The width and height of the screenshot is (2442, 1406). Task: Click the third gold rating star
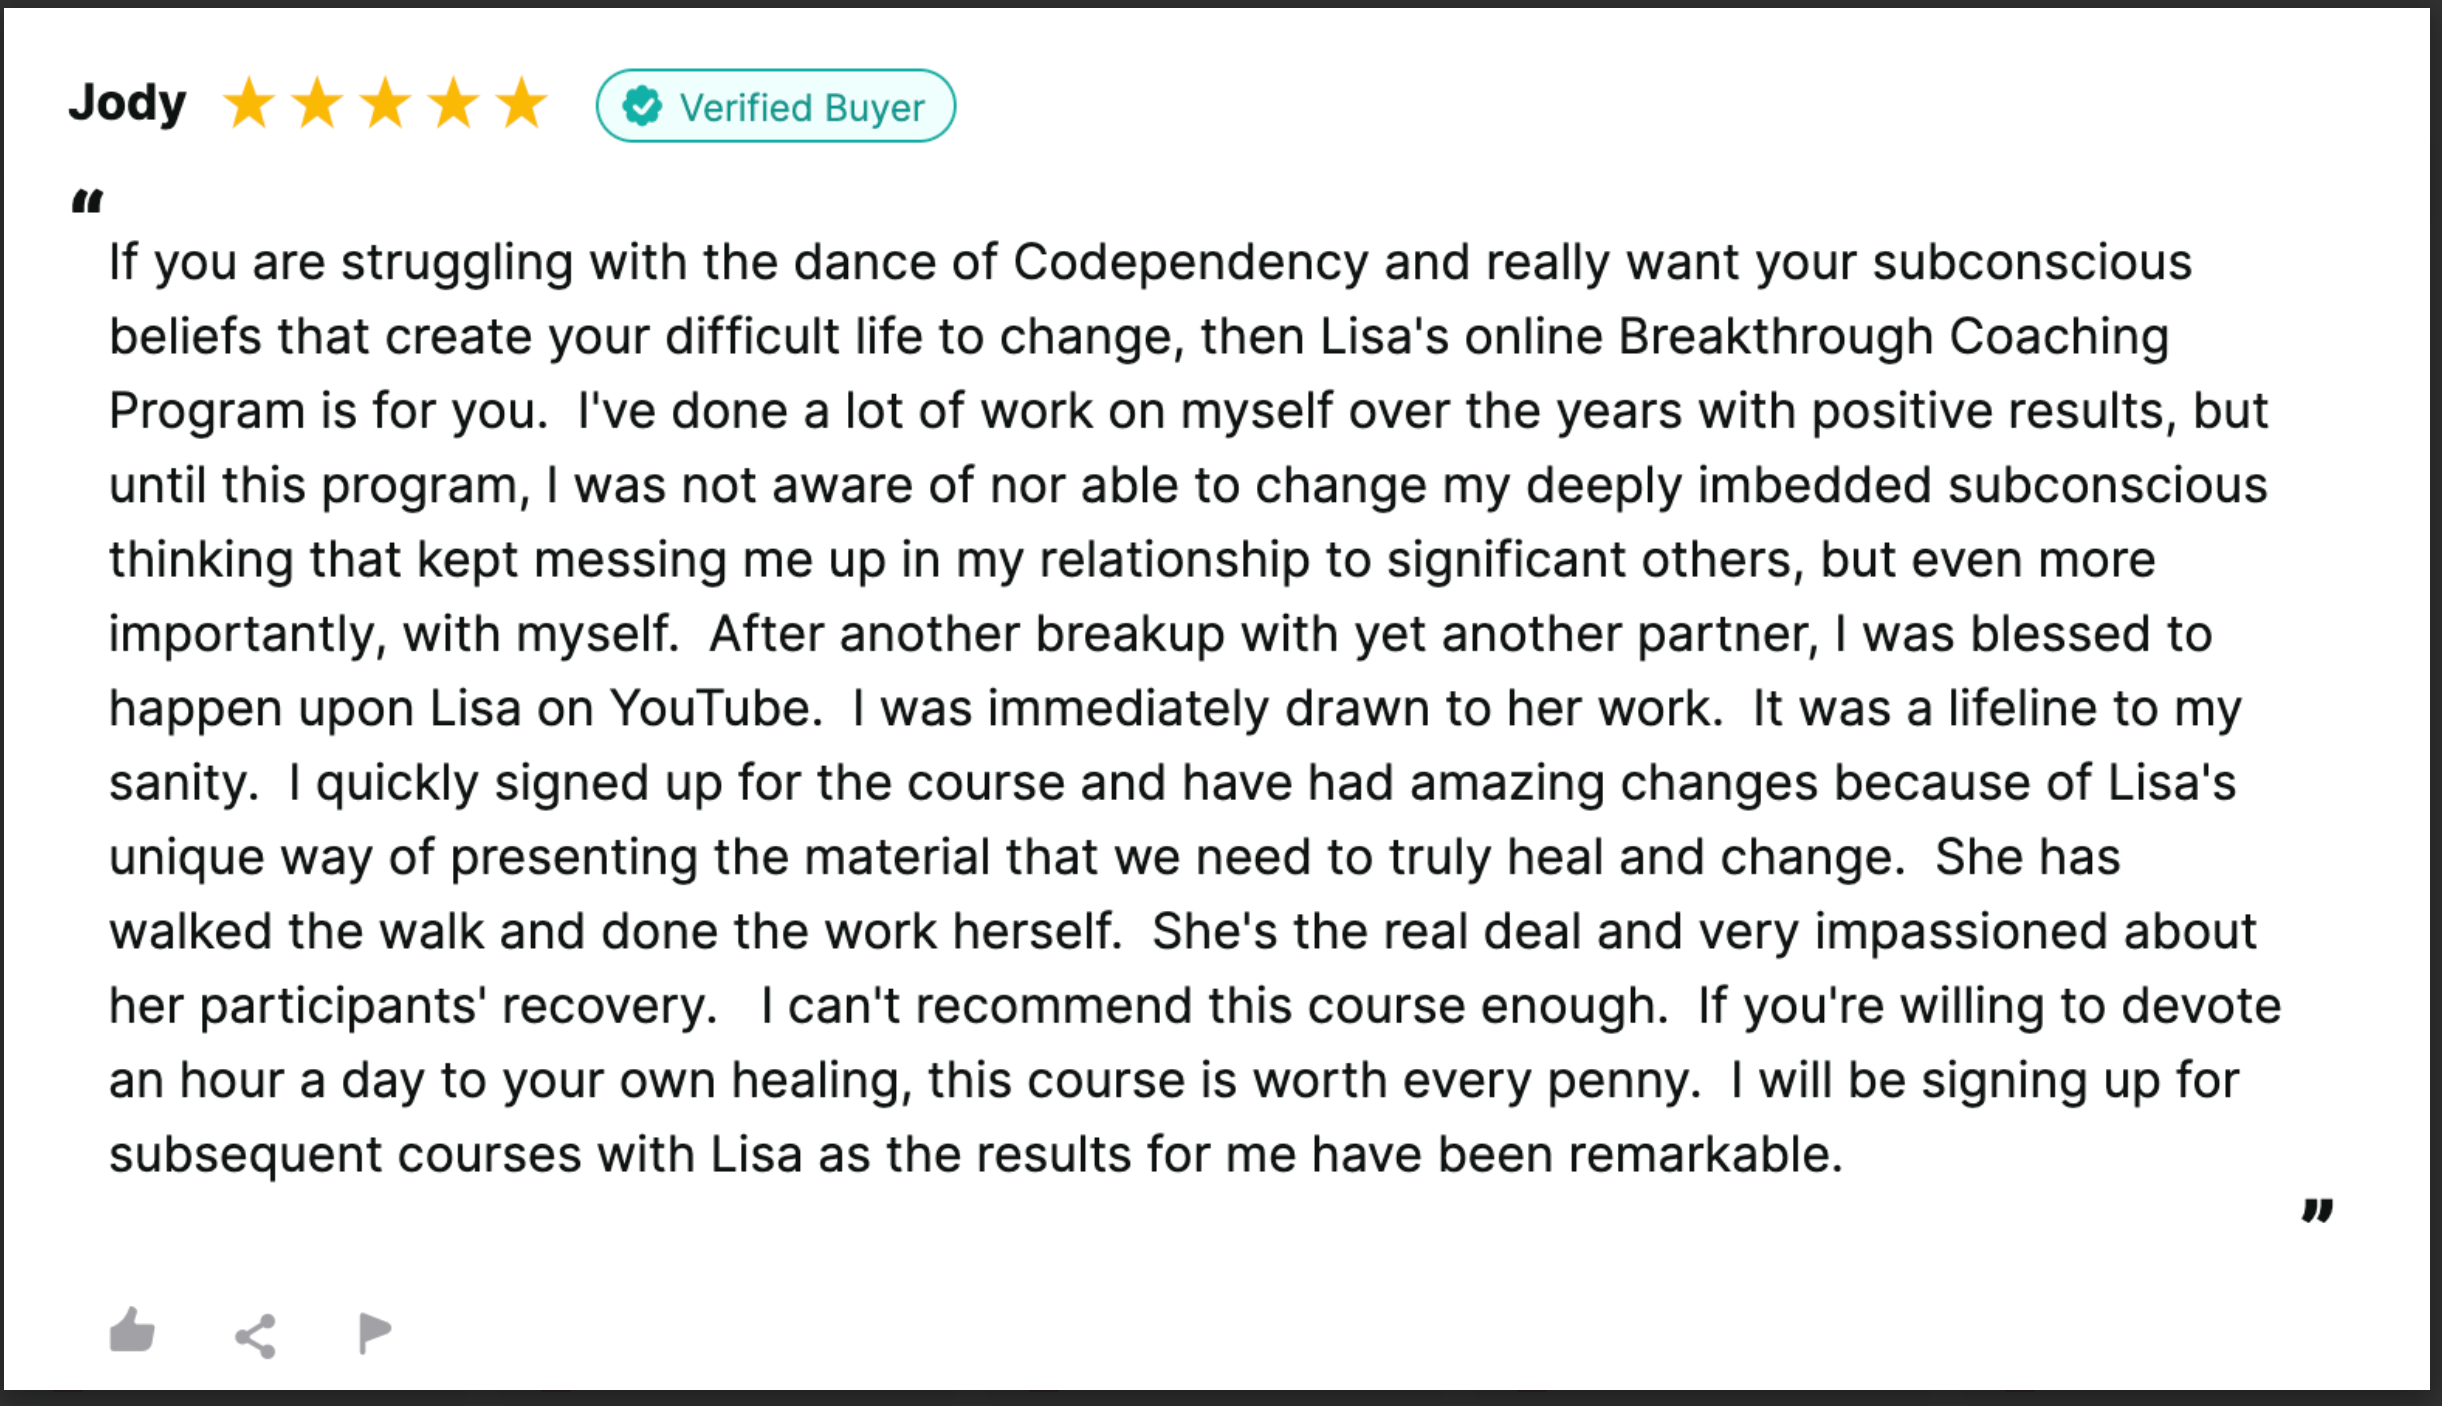coord(385,104)
